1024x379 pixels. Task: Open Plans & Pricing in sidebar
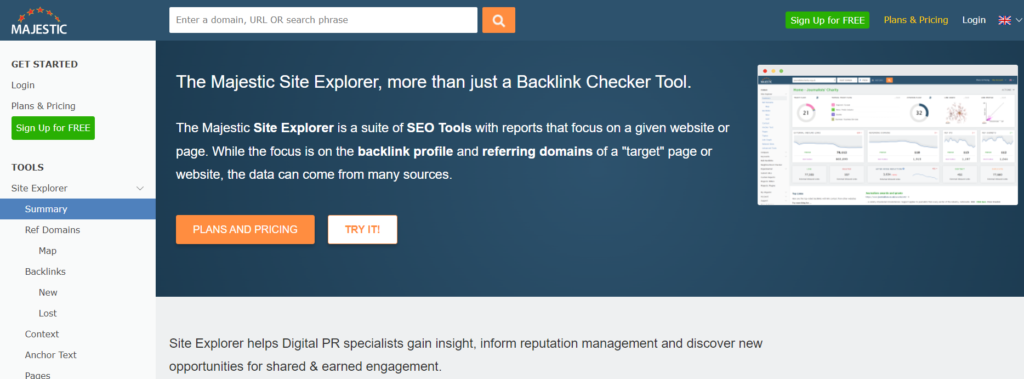pyautogui.click(x=43, y=106)
